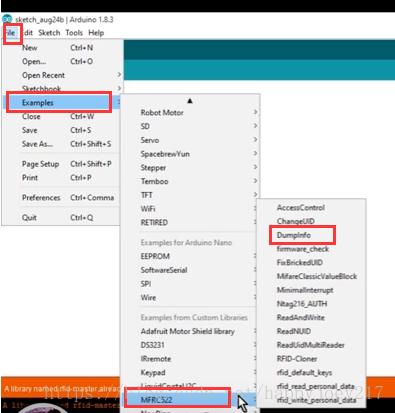Open the RFID-Cloner example
The height and width of the screenshot is (413, 395).
click(311, 359)
